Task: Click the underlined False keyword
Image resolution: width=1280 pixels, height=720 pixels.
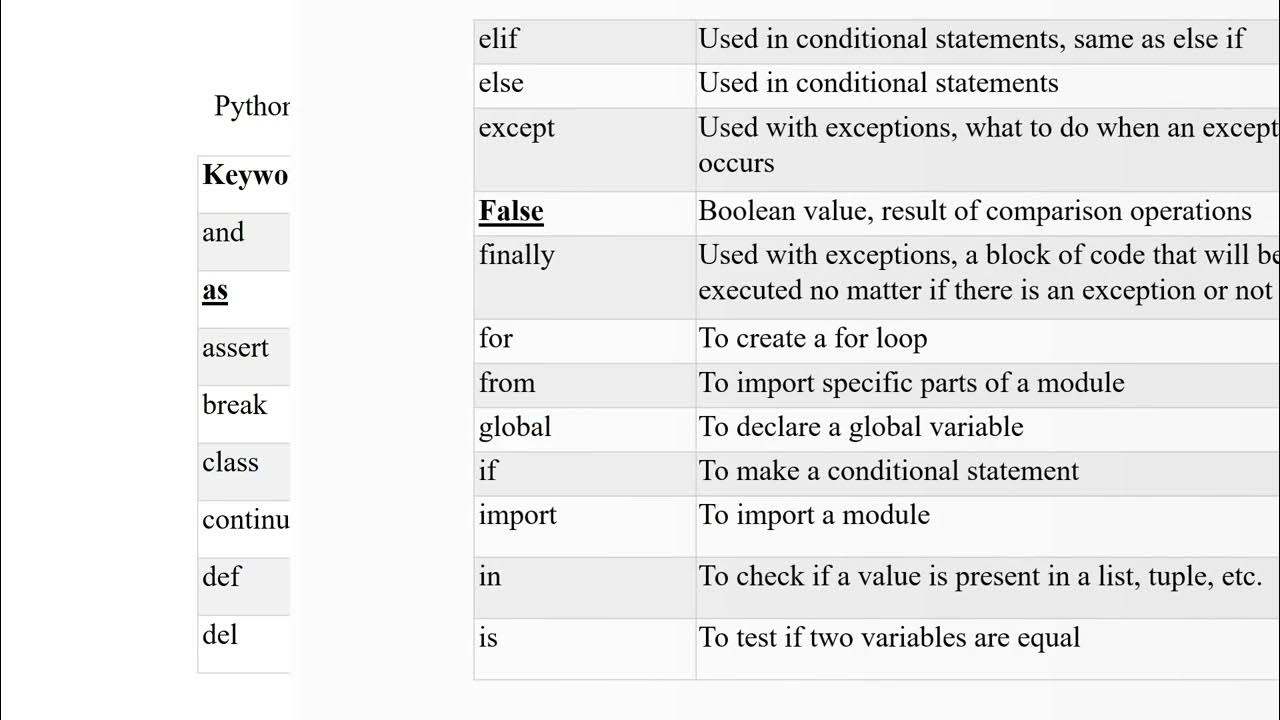Action: pyautogui.click(x=511, y=211)
